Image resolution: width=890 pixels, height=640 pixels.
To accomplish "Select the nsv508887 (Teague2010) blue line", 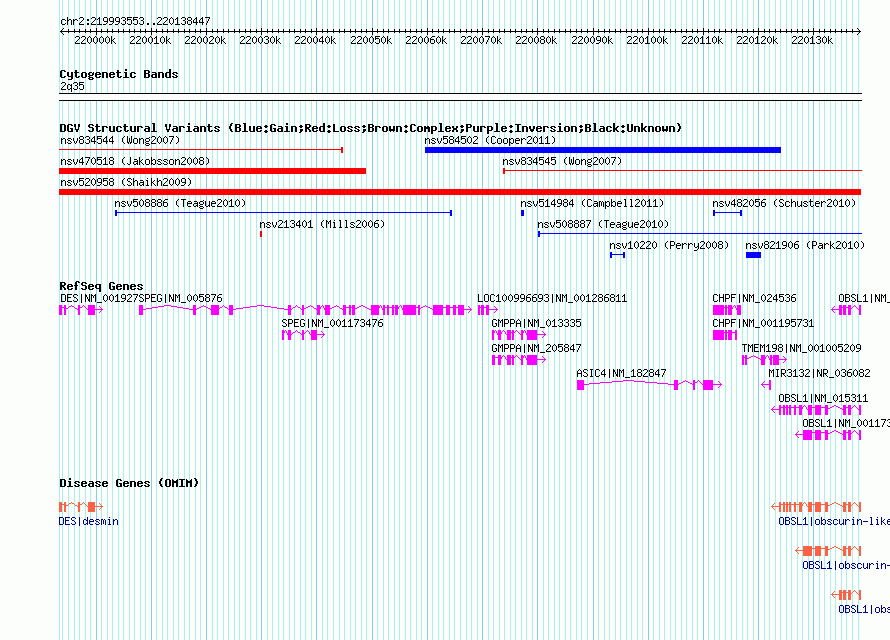I will [x=700, y=234].
